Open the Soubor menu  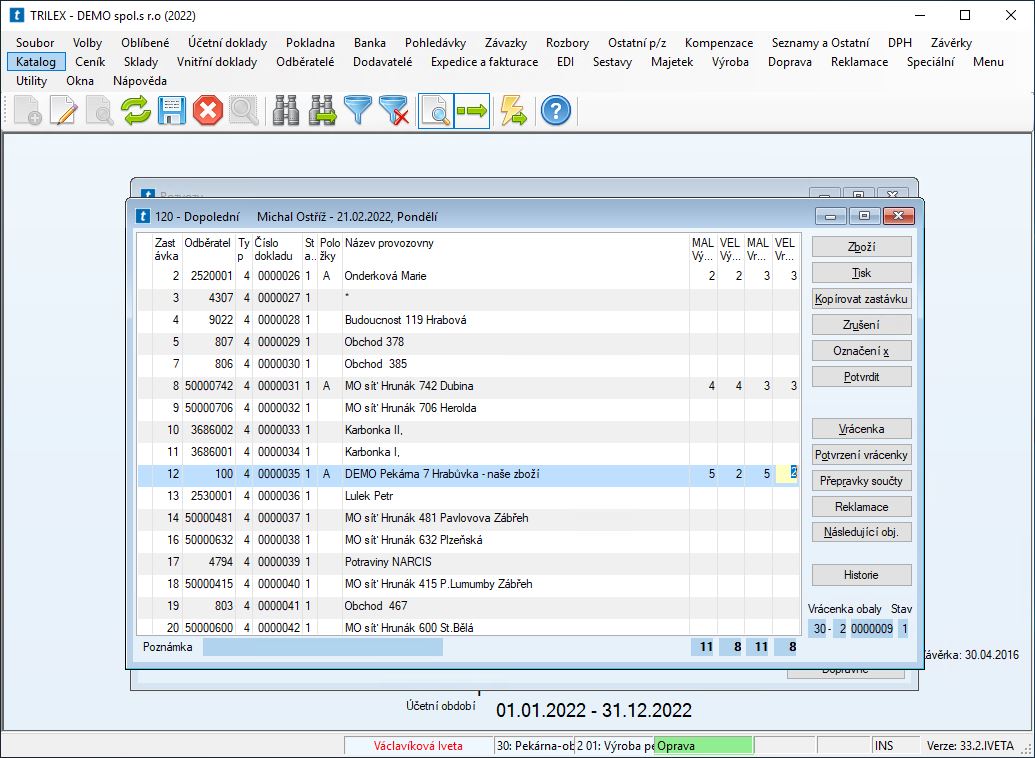pos(36,43)
